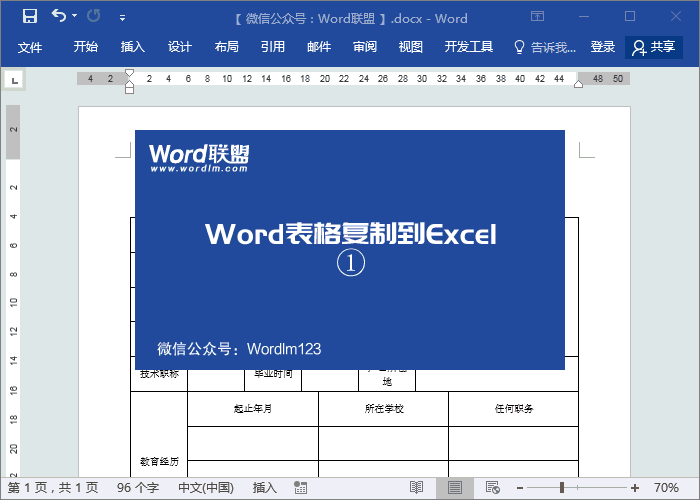Open the 文件 menu
The width and height of the screenshot is (700, 500).
point(30,47)
